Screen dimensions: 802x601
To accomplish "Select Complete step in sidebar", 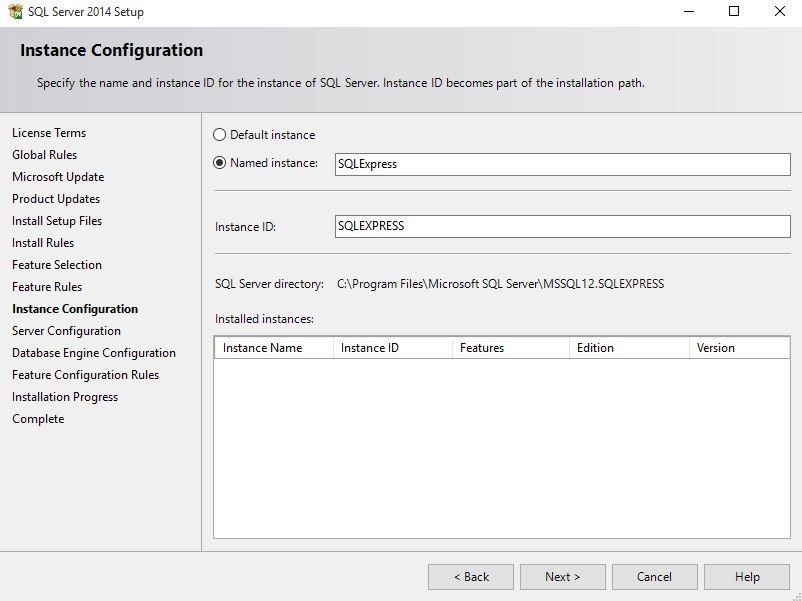I will (x=38, y=418).
